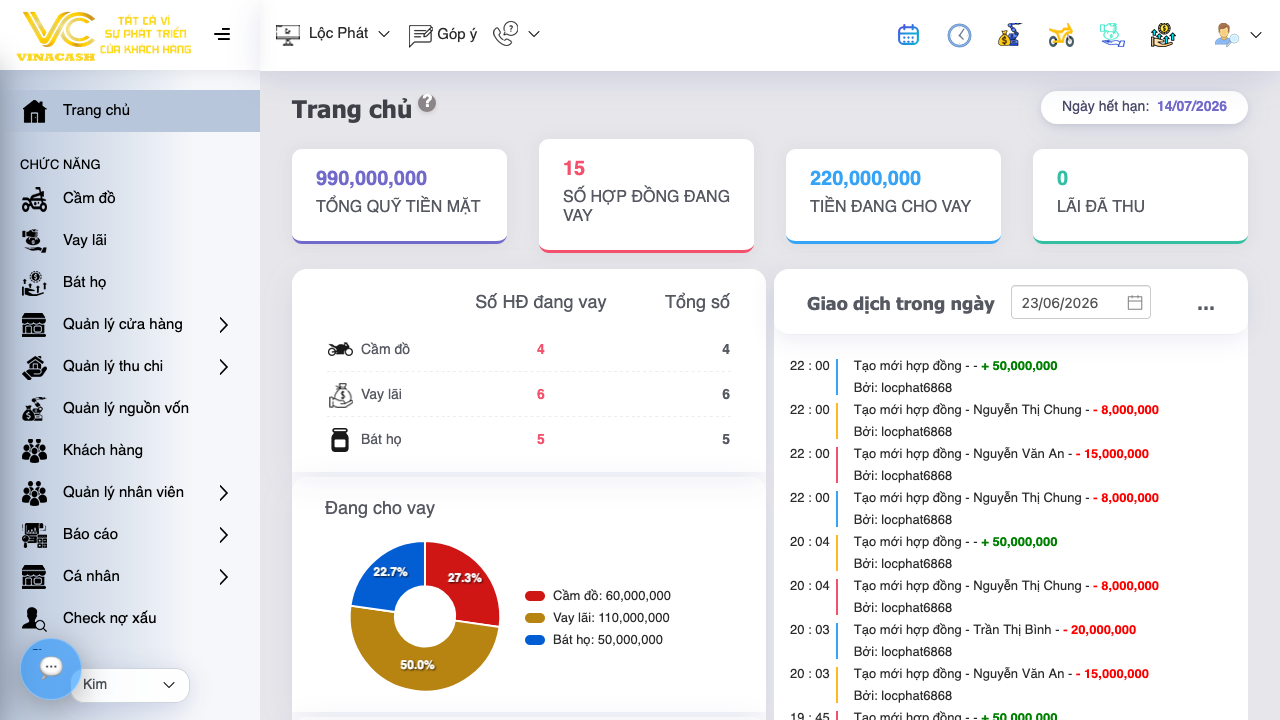The height and width of the screenshot is (720, 1280).
Task: Click the blue 22.7% pie slice
Action: click(x=390, y=572)
